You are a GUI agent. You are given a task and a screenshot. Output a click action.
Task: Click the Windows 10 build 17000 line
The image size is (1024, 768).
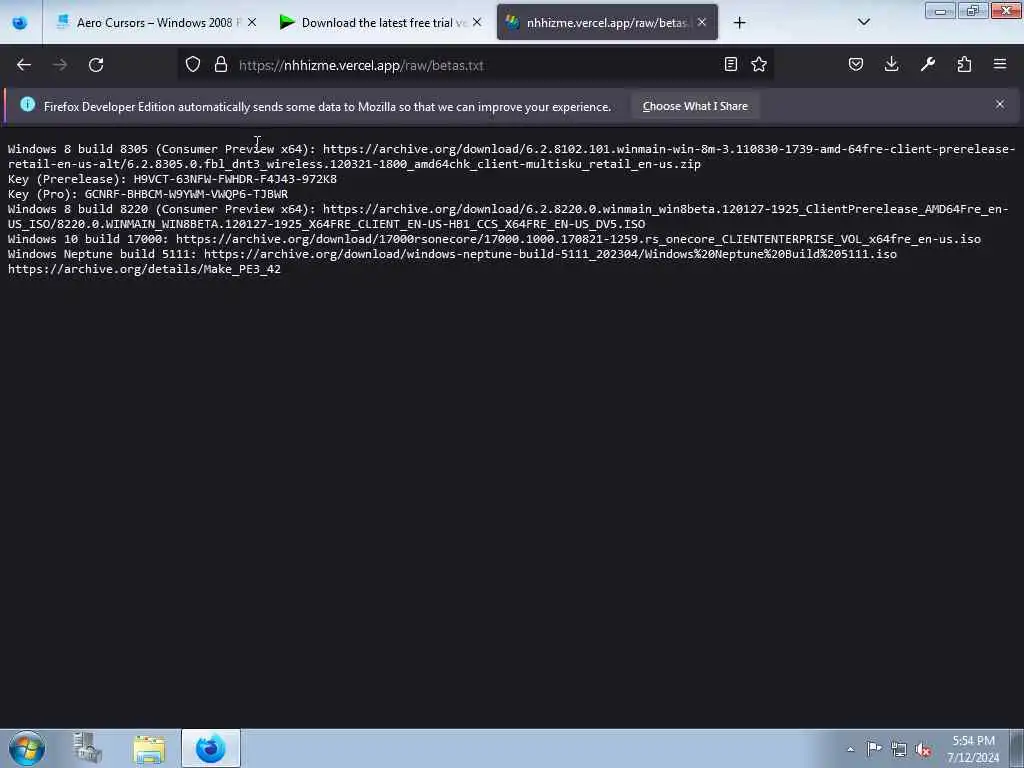[x=494, y=239]
